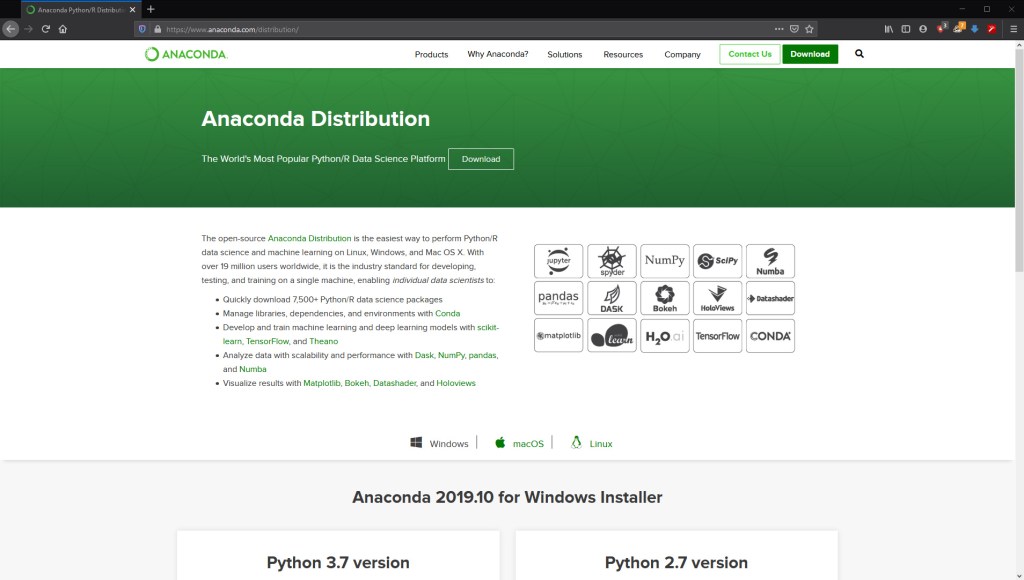Click the browser home icon
Image resolution: width=1024 pixels, height=580 pixels.
point(63,29)
